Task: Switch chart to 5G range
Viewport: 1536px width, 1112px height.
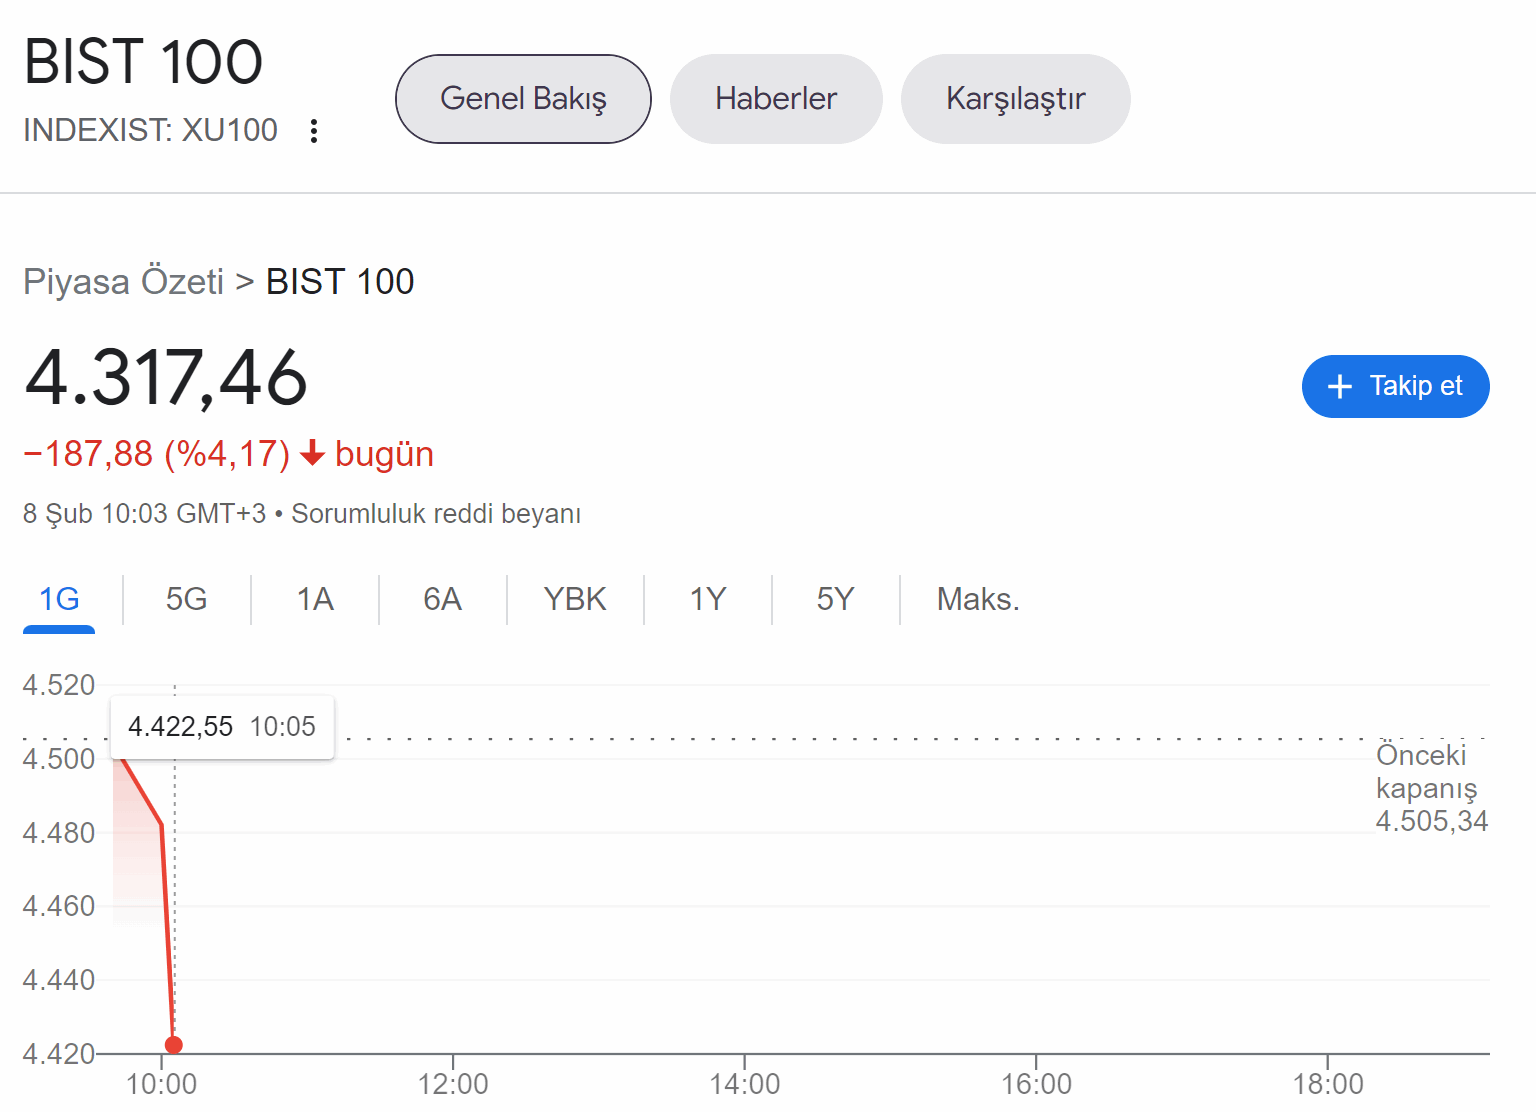Action: (186, 599)
